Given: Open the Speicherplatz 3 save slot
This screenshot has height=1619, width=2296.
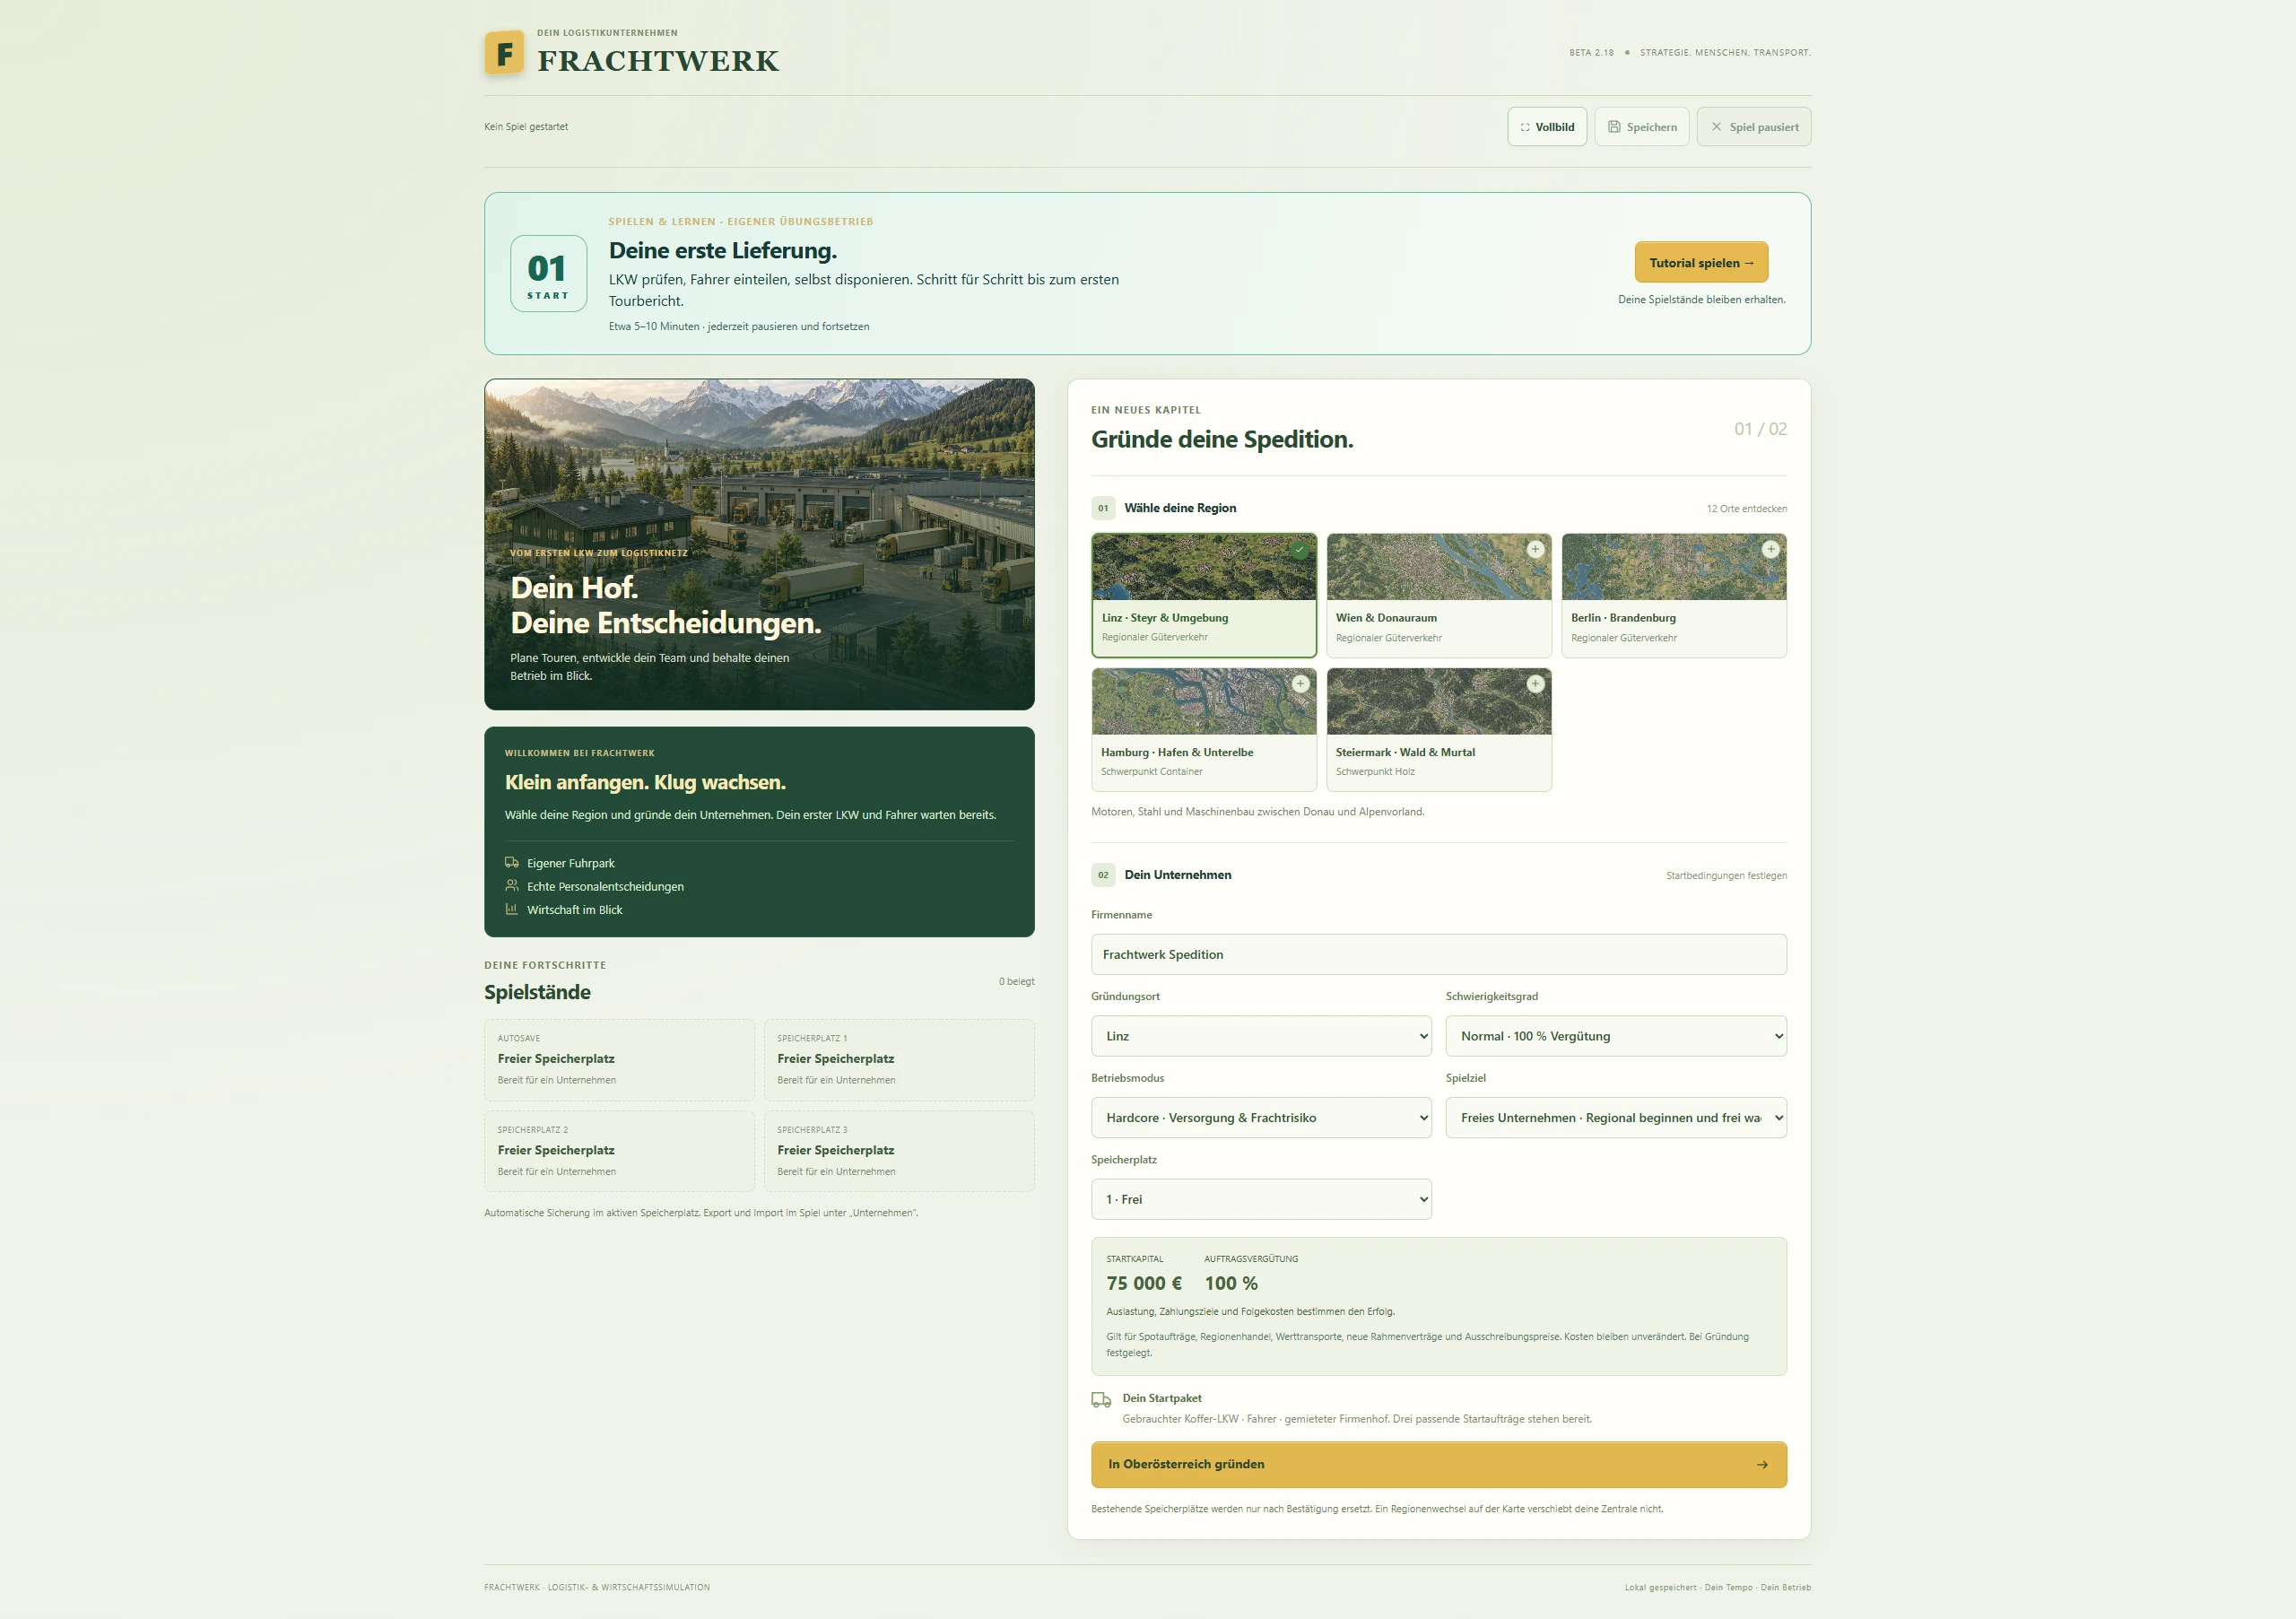Looking at the screenshot, I should 899,1151.
